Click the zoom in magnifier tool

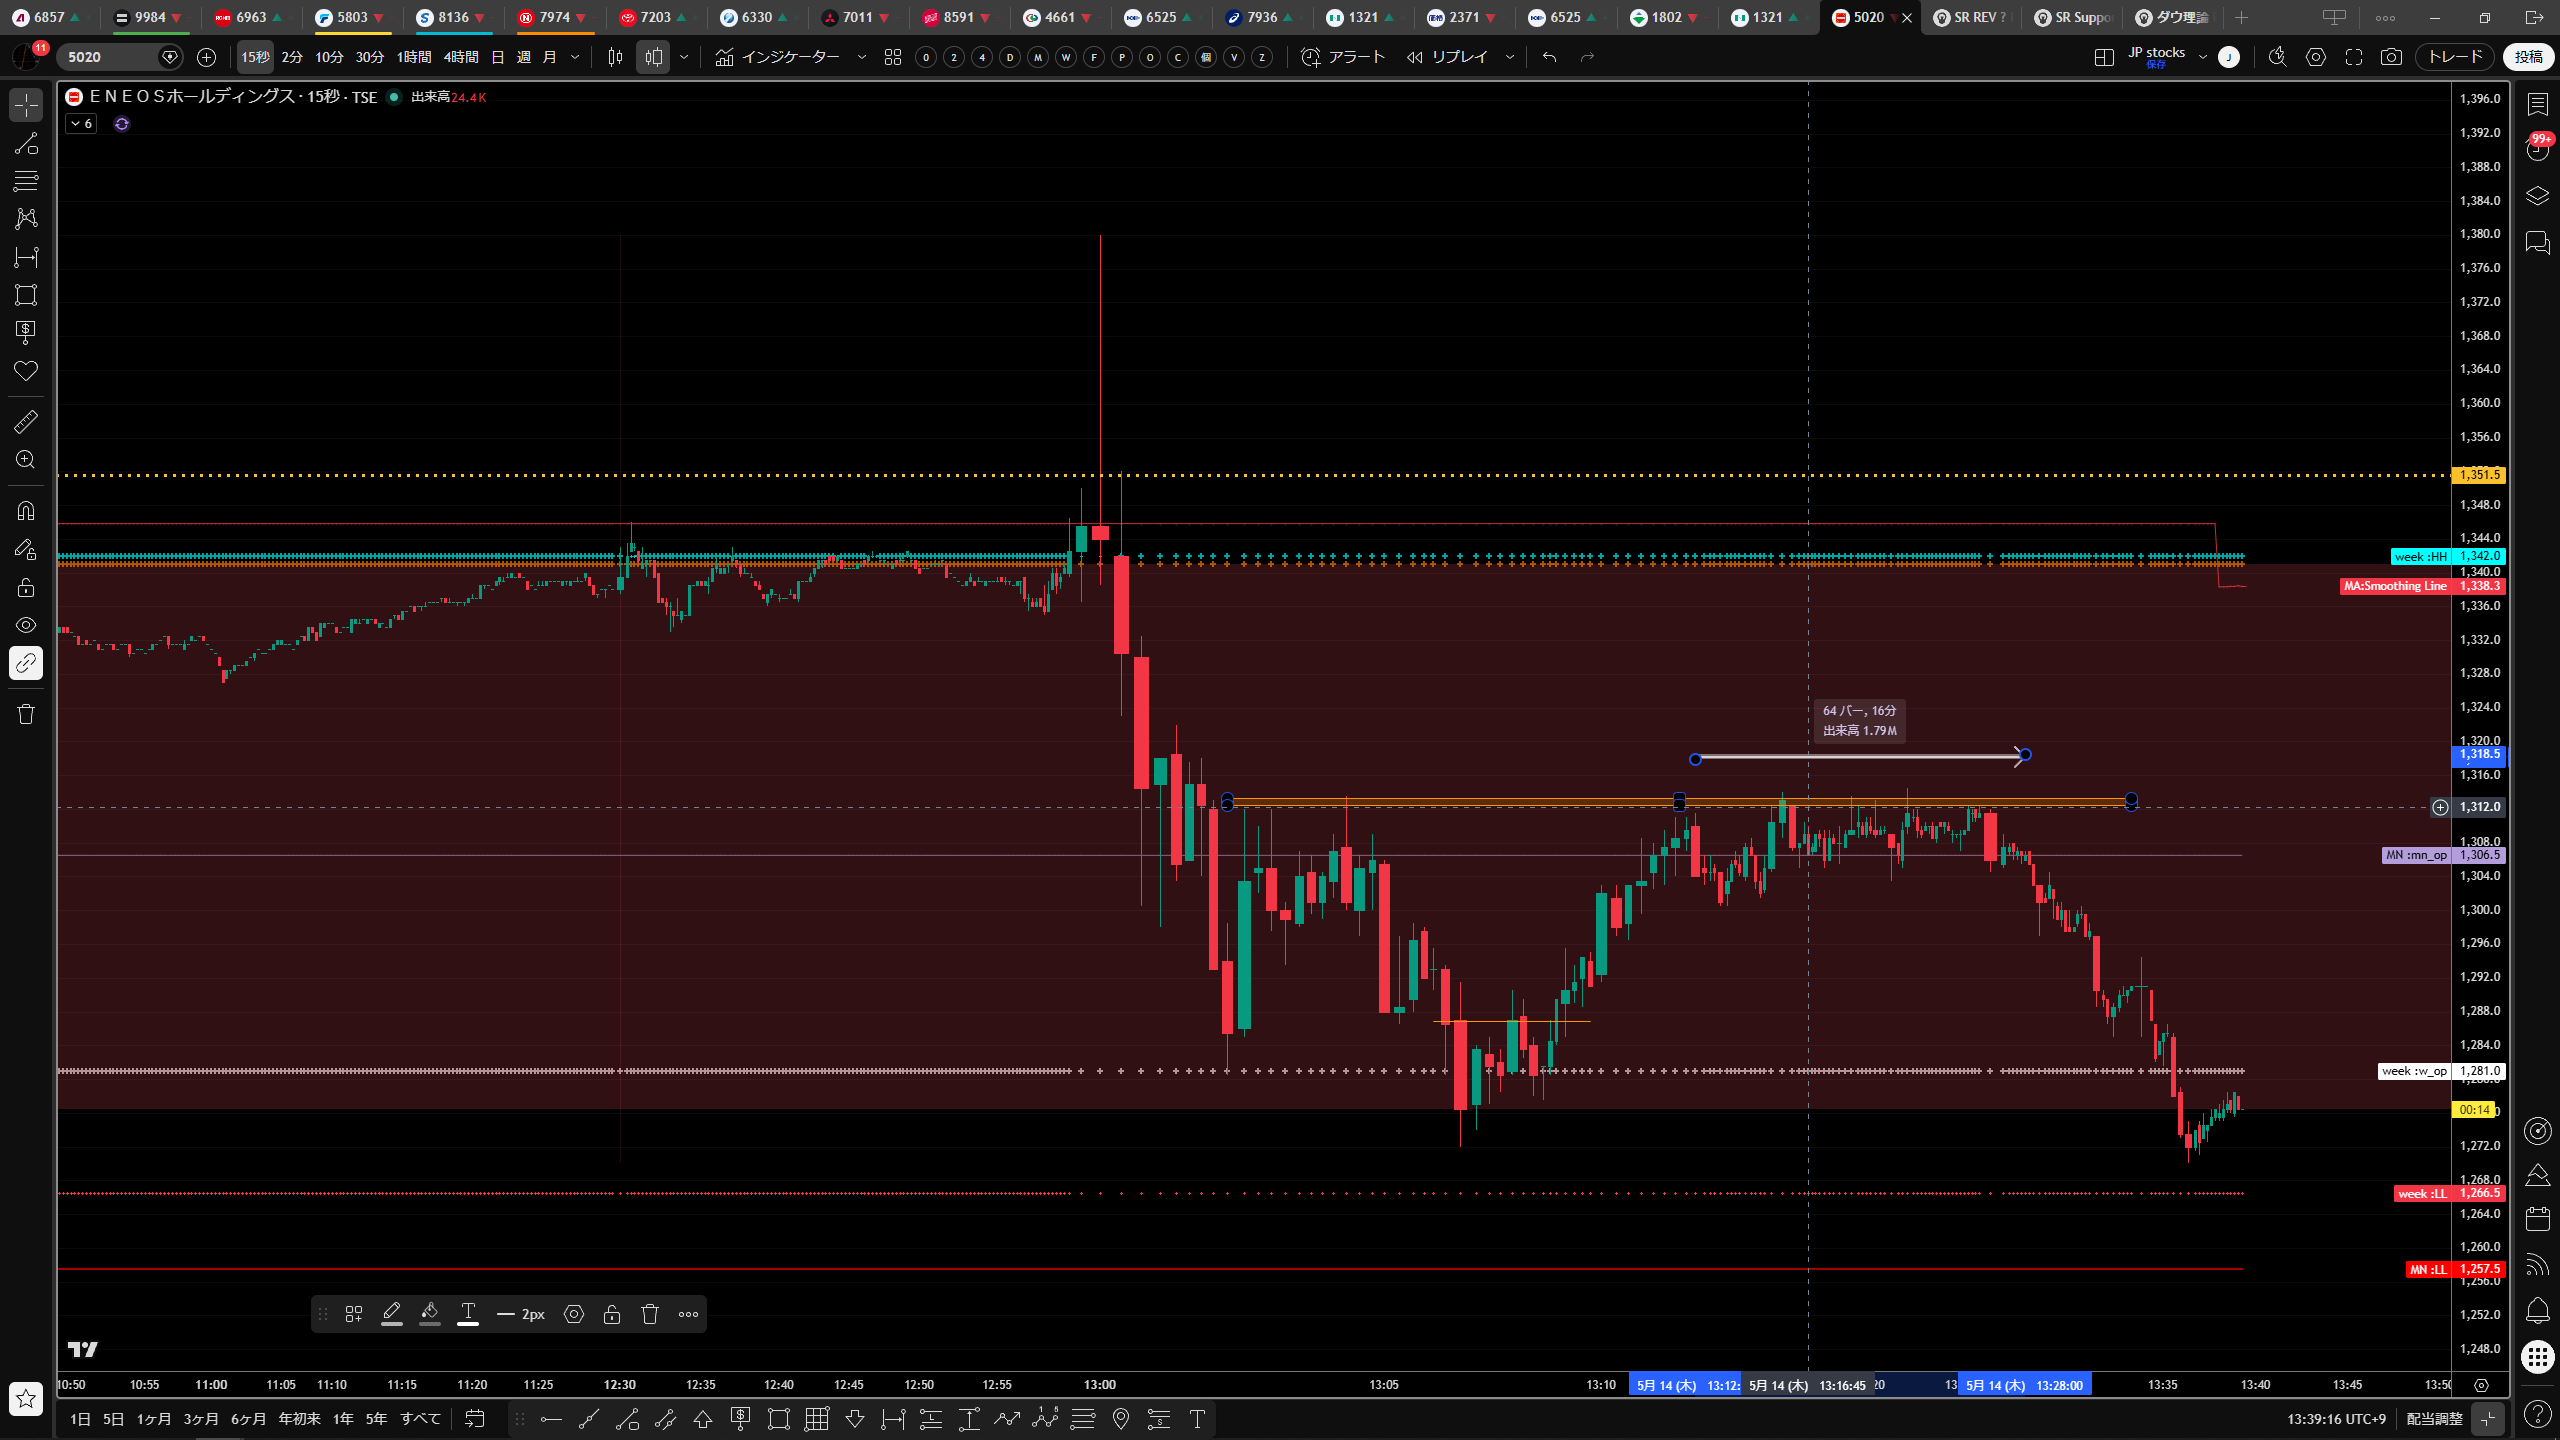pos(26,460)
